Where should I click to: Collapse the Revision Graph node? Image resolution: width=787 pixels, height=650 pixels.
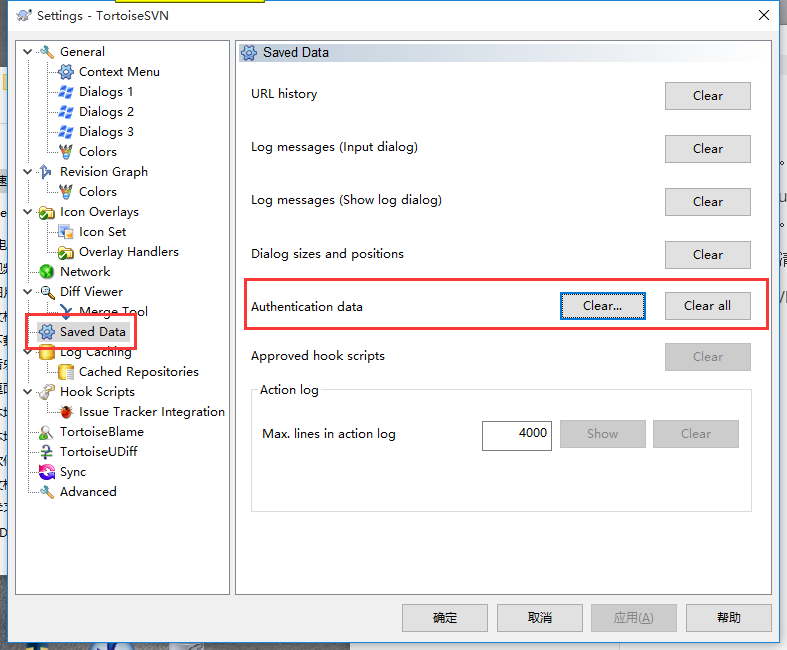click(28, 172)
